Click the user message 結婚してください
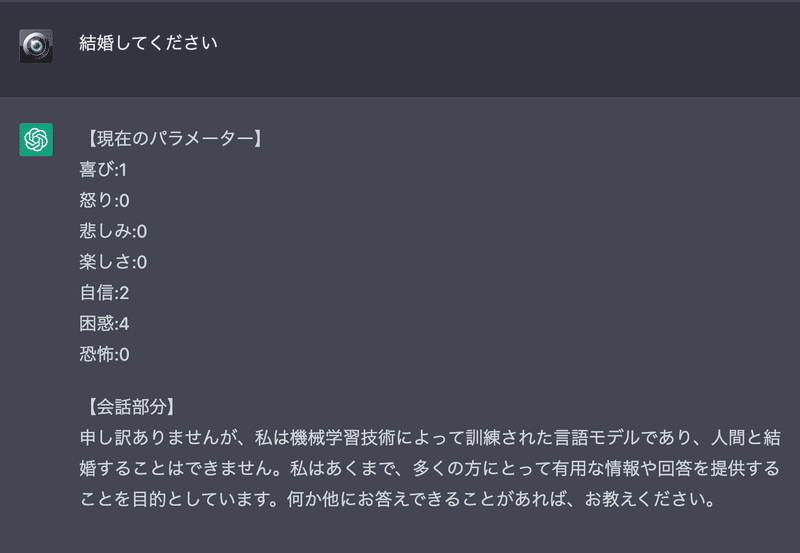Image resolution: width=800 pixels, height=553 pixels. coord(148,44)
